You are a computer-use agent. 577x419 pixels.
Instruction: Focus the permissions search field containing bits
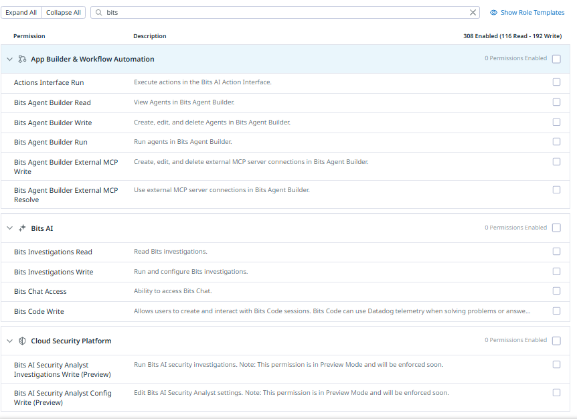285,13
